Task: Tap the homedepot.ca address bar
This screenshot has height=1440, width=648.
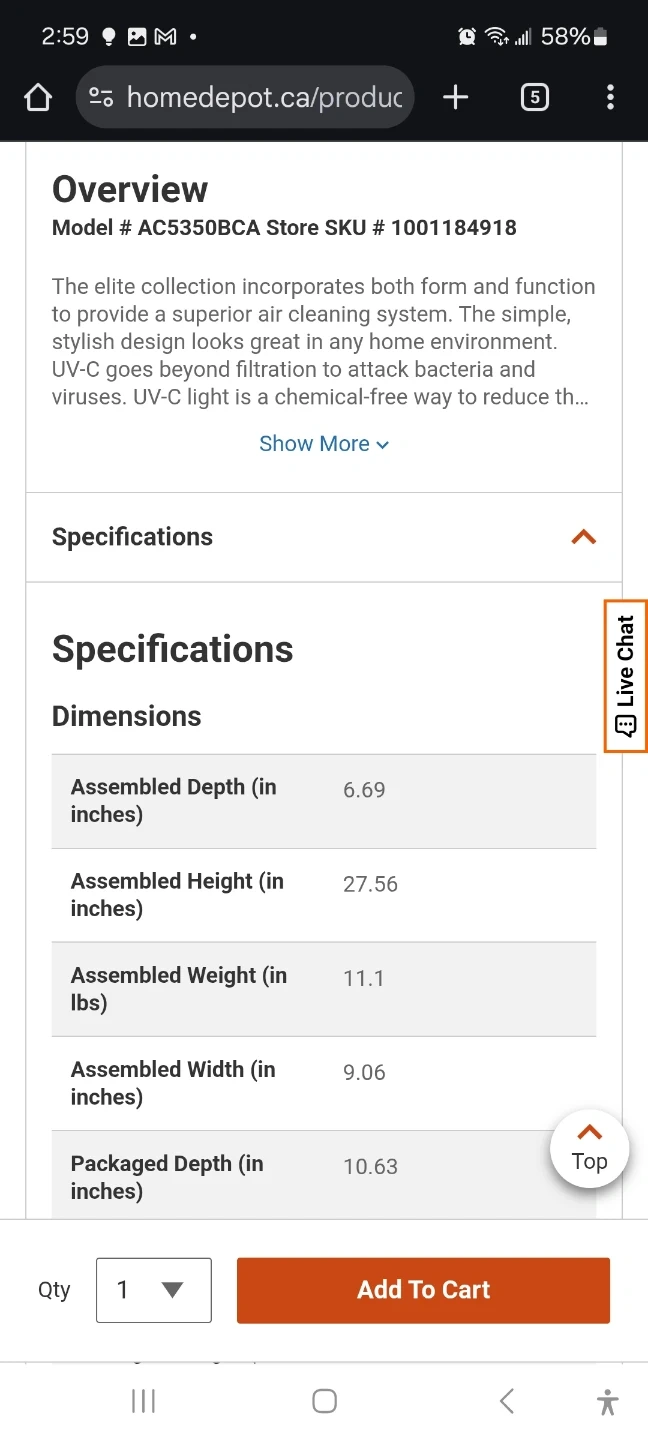Action: coord(264,97)
